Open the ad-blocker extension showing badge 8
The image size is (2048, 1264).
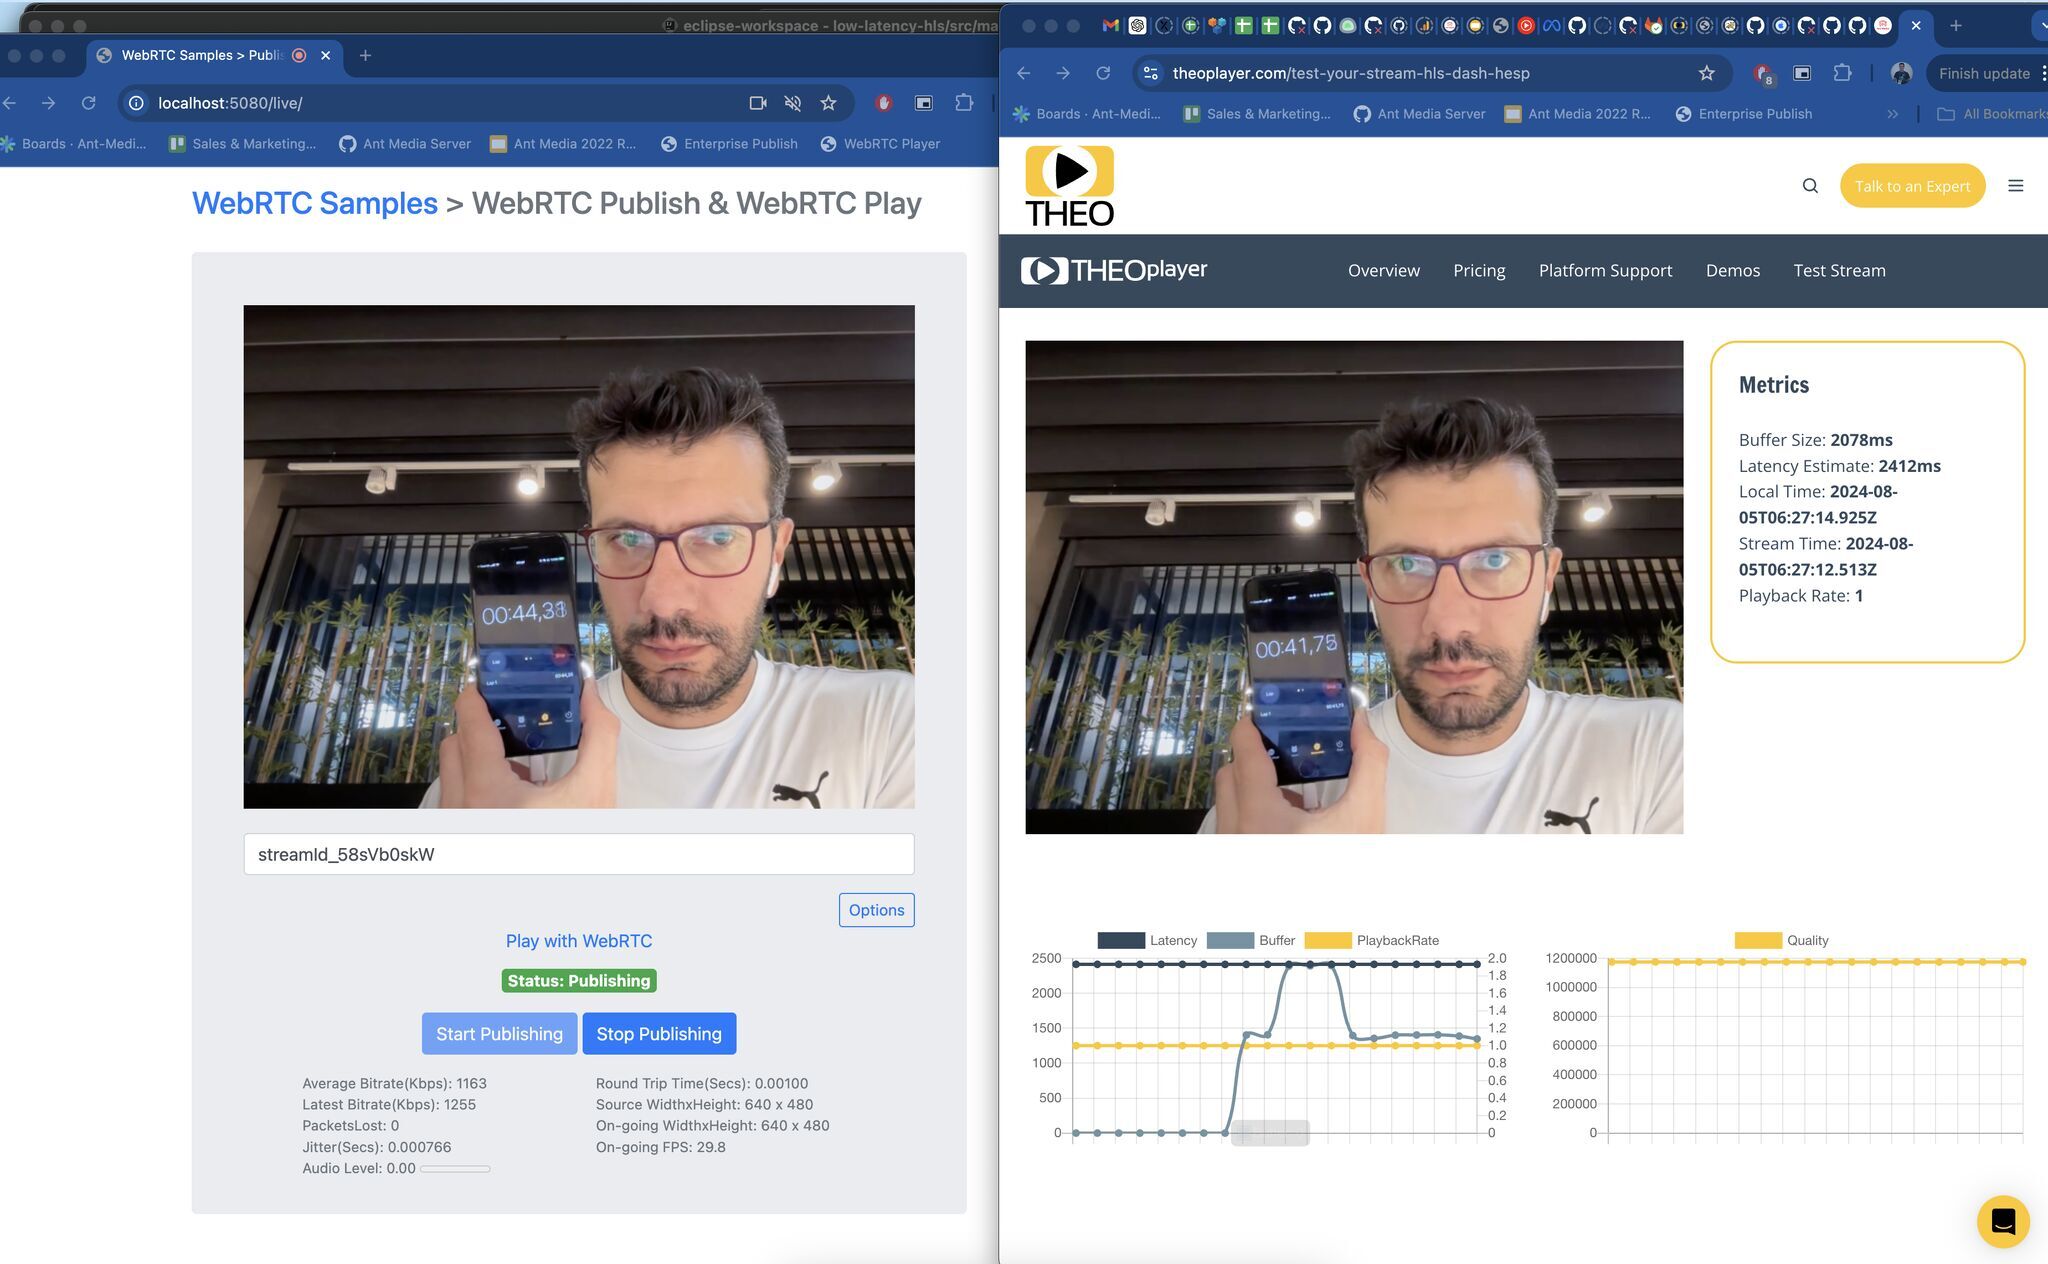click(1764, 73)
